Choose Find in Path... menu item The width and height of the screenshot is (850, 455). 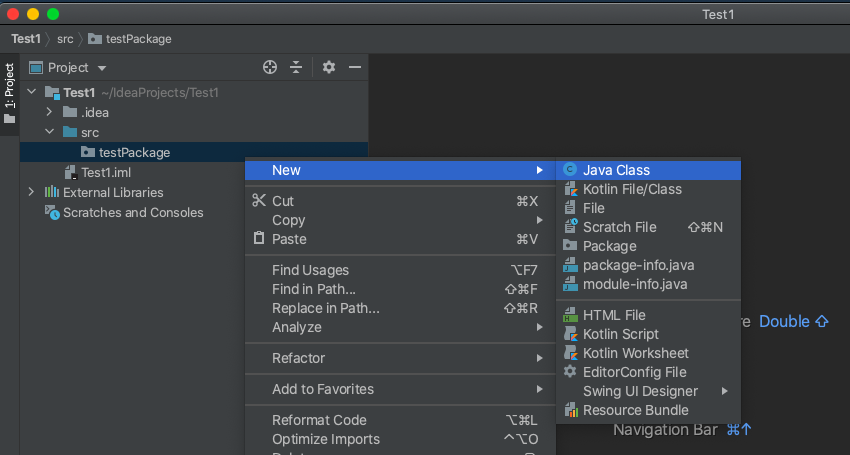tap(401, 289)
